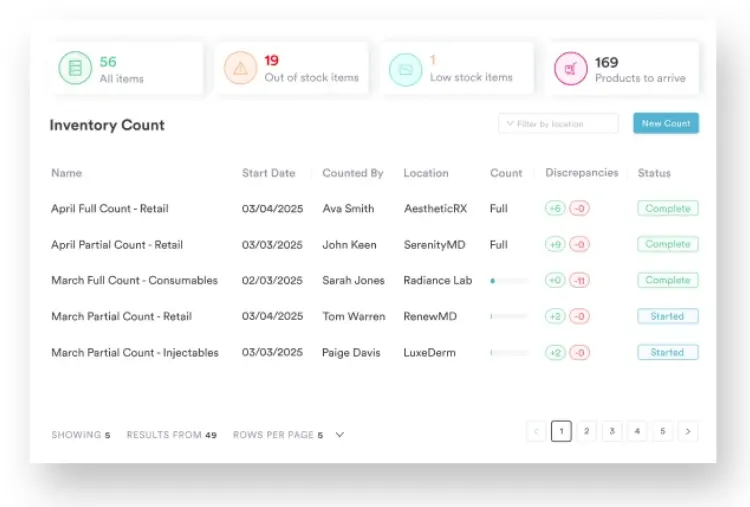Click the Radiance Lab count progress bar

tap(509, 281)
